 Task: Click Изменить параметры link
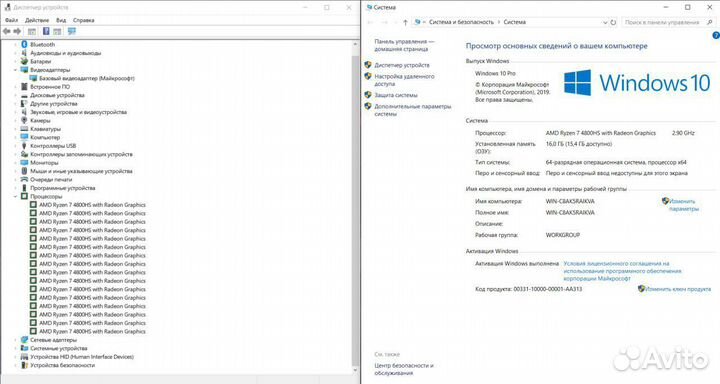pos(683,205)
